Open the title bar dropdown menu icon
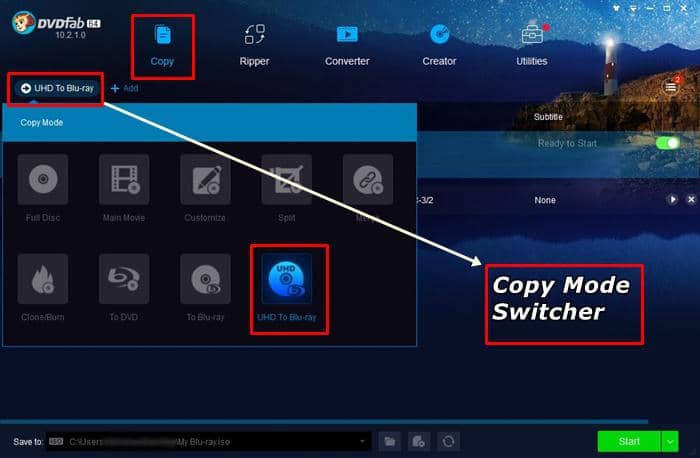Image resolution: width=700 pixels, height=458 pixels. [x=633, y=8]
